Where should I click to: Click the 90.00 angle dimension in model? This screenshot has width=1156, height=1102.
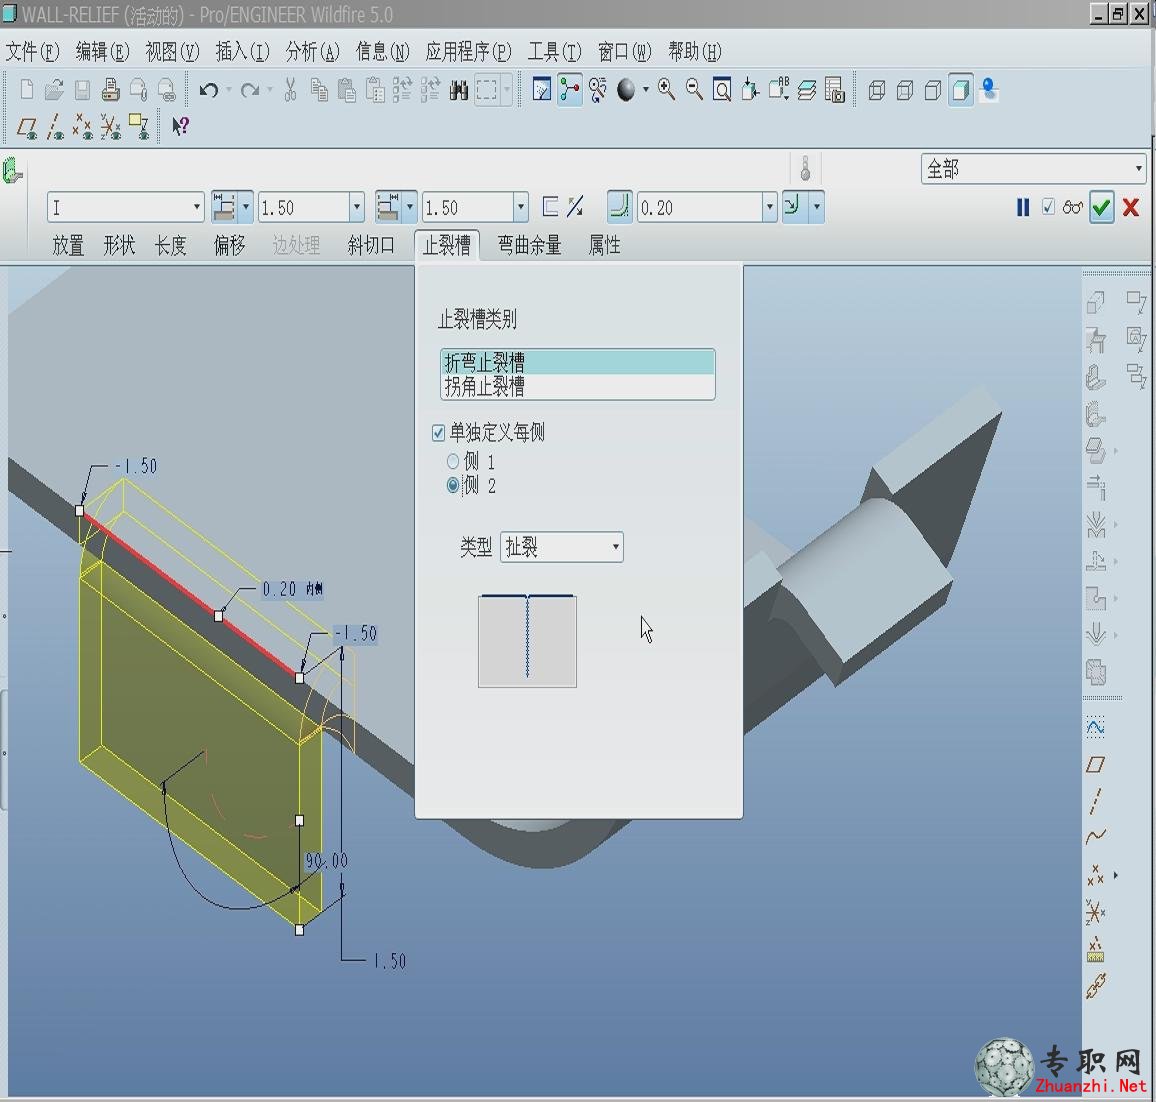tap(327, 860)
